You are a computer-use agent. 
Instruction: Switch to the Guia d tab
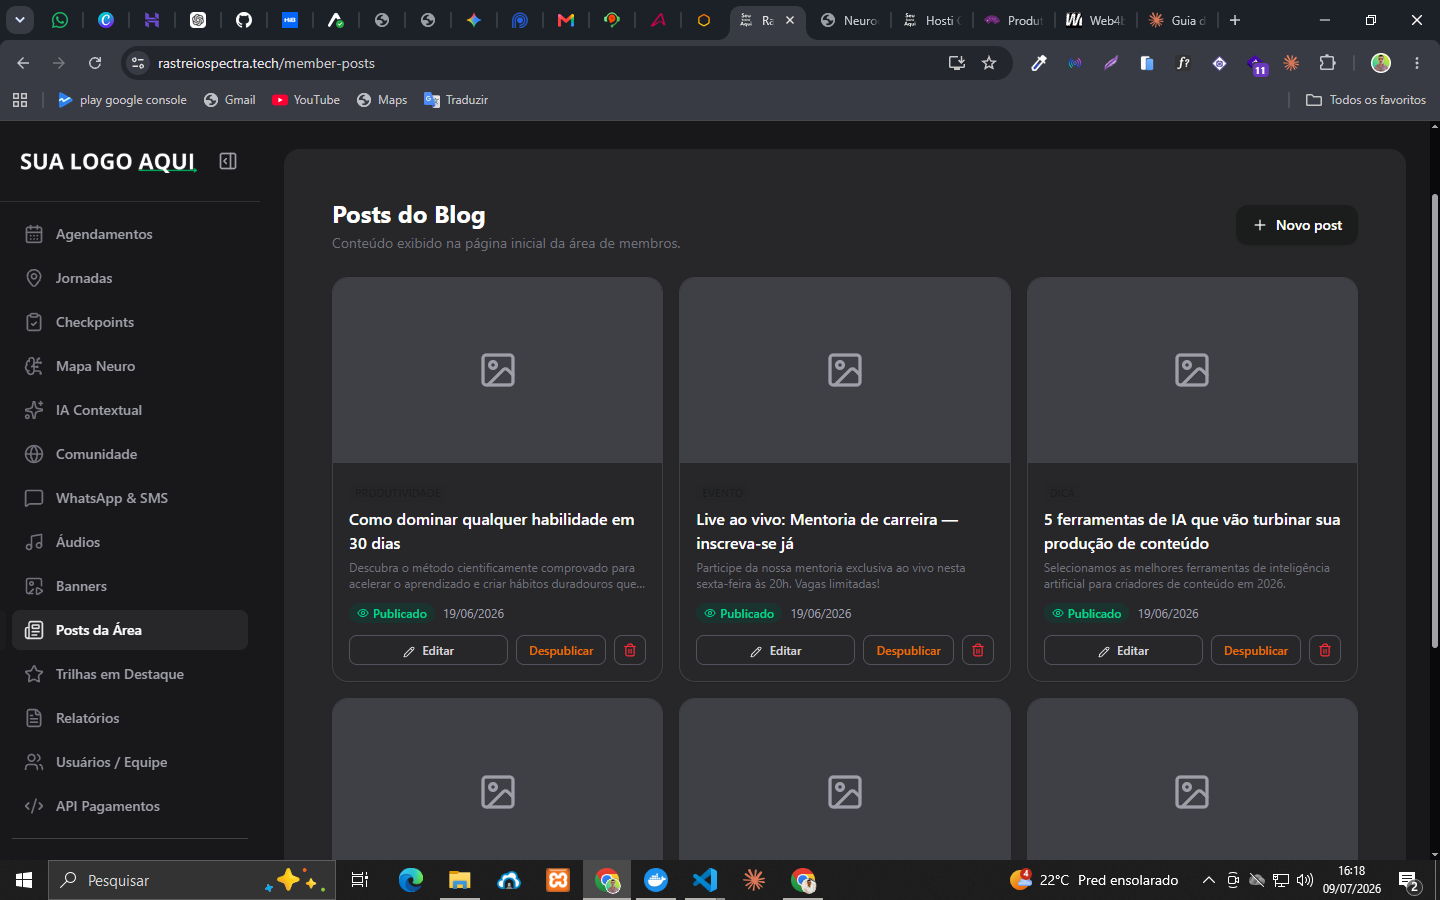point(1177,20)
